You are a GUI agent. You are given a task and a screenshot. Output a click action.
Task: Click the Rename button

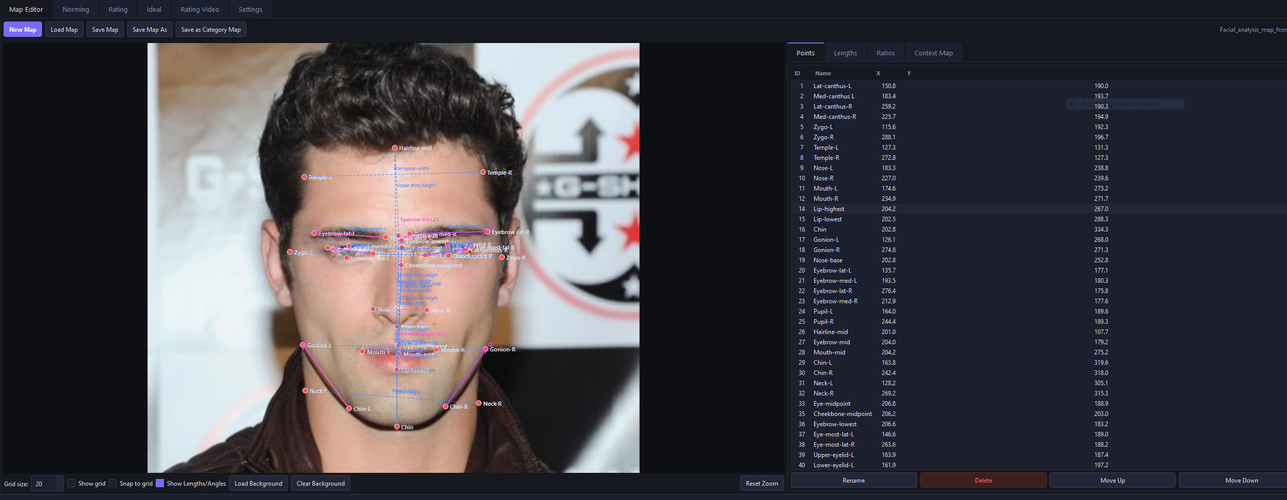click(x=853, y=480)
